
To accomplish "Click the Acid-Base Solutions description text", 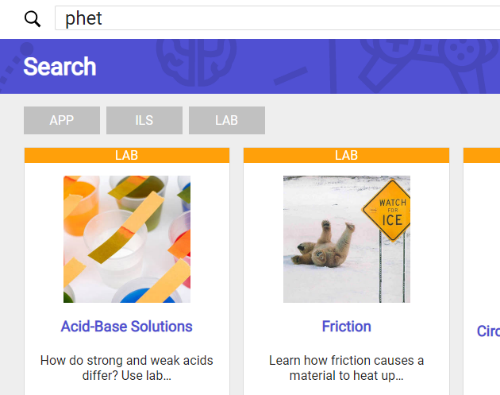I will (127, 368).
